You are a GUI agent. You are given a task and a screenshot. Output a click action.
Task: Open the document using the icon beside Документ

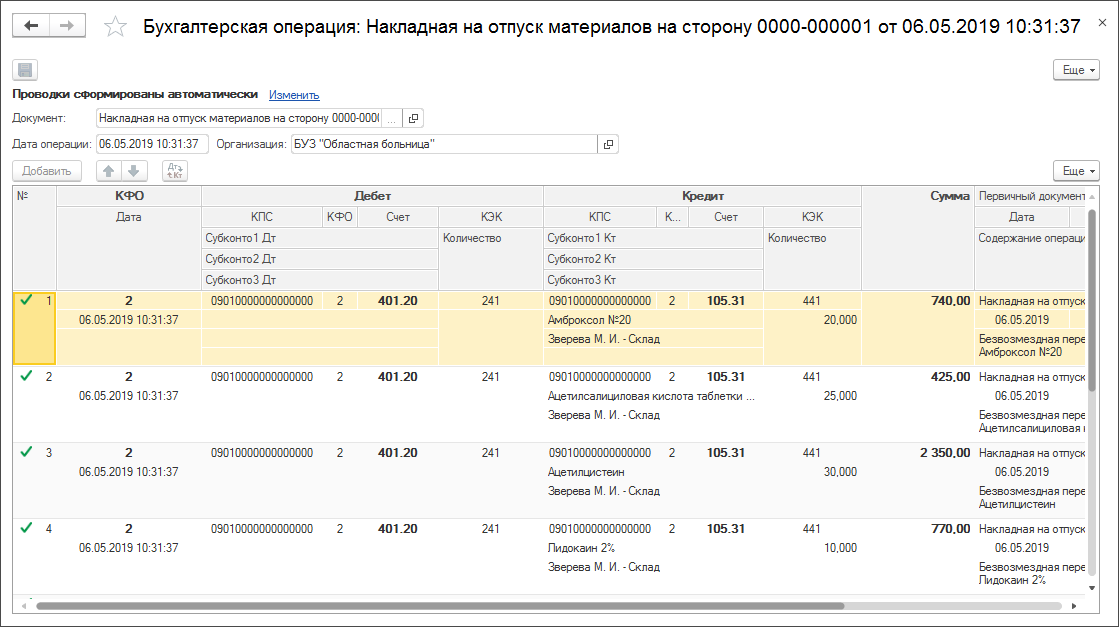(413, 118)
